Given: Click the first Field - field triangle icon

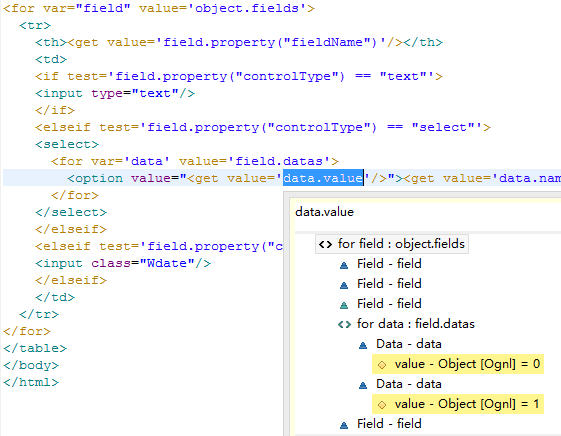Looking at the screenshot, I should click(344, 265).
